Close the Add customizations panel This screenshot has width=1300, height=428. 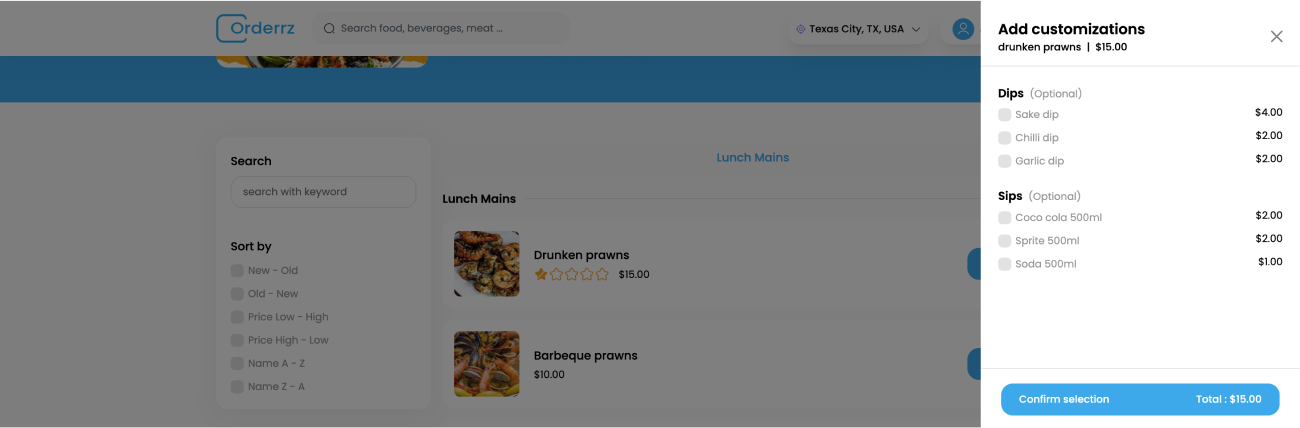[1276, 37]
